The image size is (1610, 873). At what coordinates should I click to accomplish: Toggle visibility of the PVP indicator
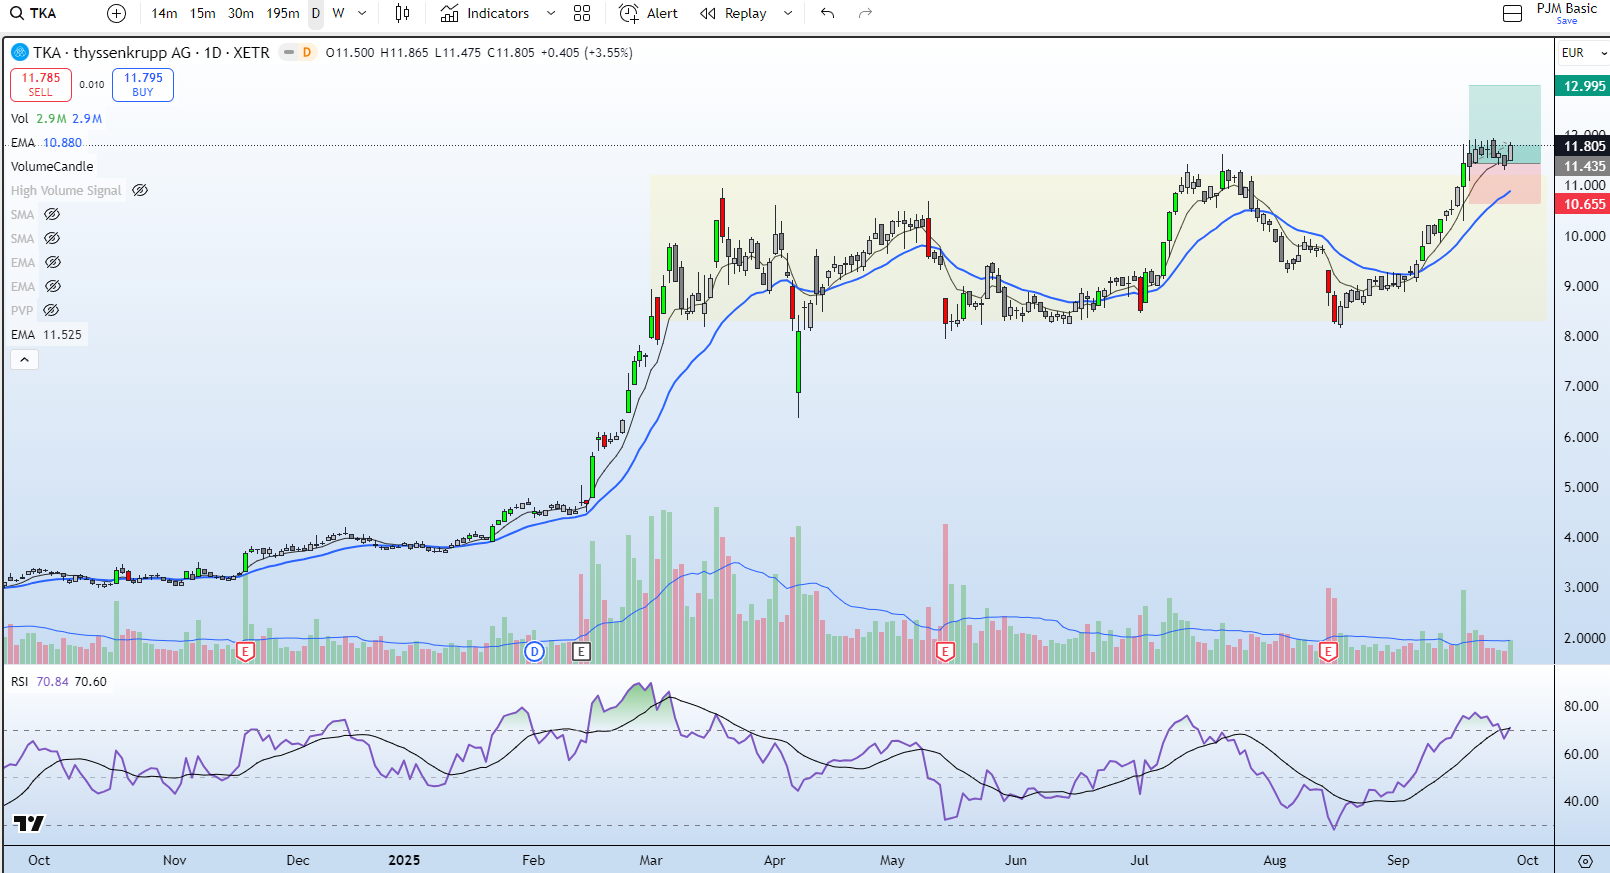pyautogui.click(x=51, y=310)
